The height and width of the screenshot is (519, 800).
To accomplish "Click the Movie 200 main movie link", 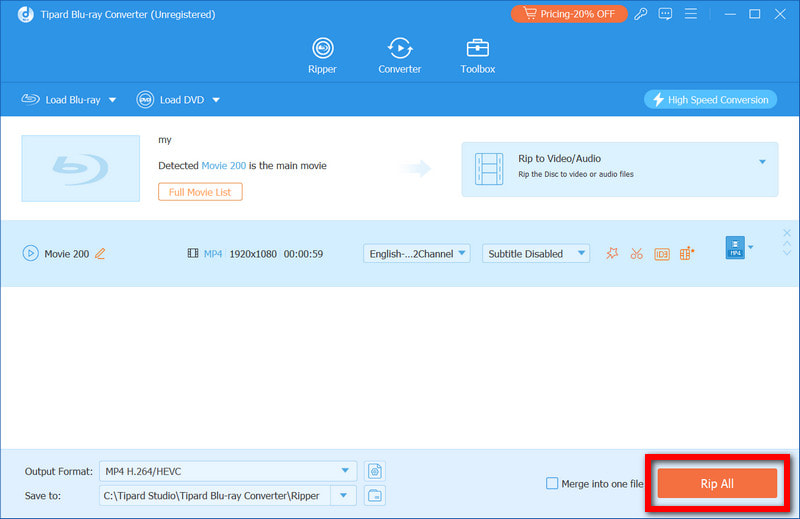I will [x=223, y=165].
